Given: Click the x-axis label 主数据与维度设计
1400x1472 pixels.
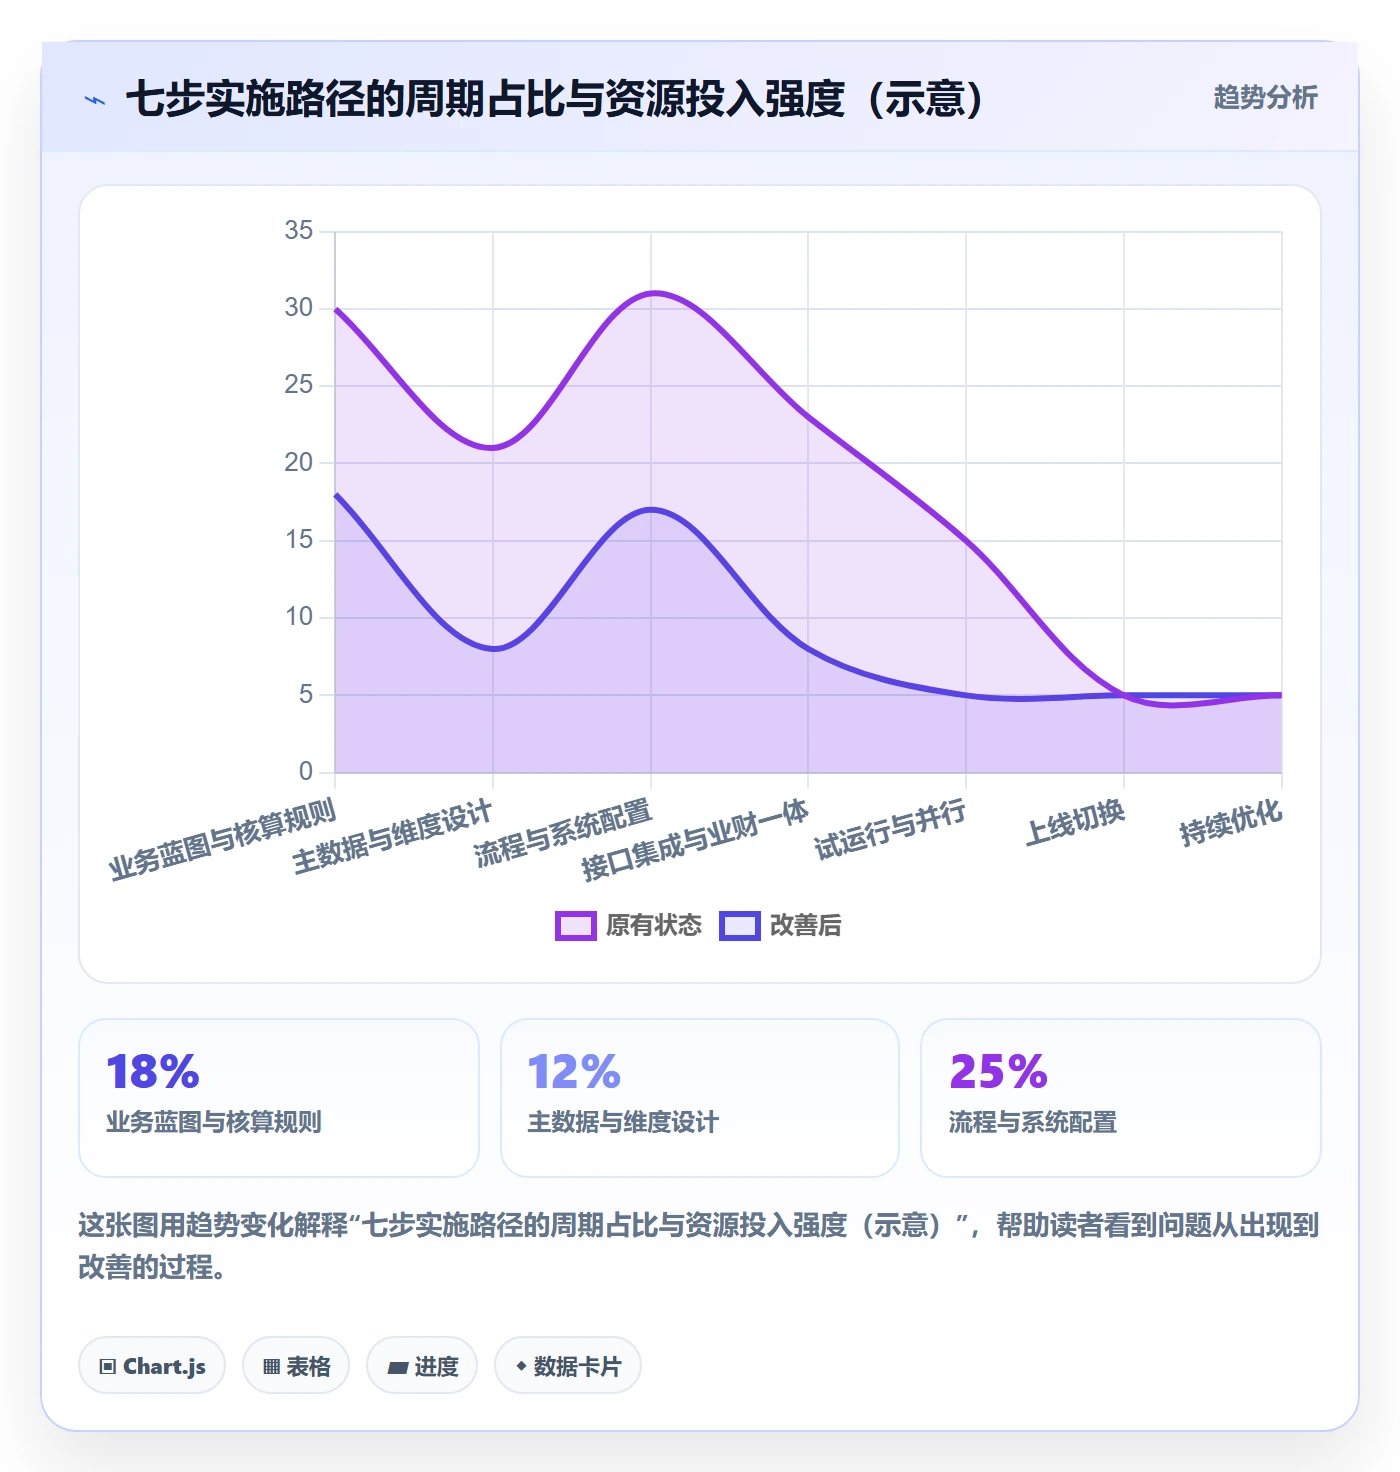Looking at the screenshot, I should coord(393,837).
